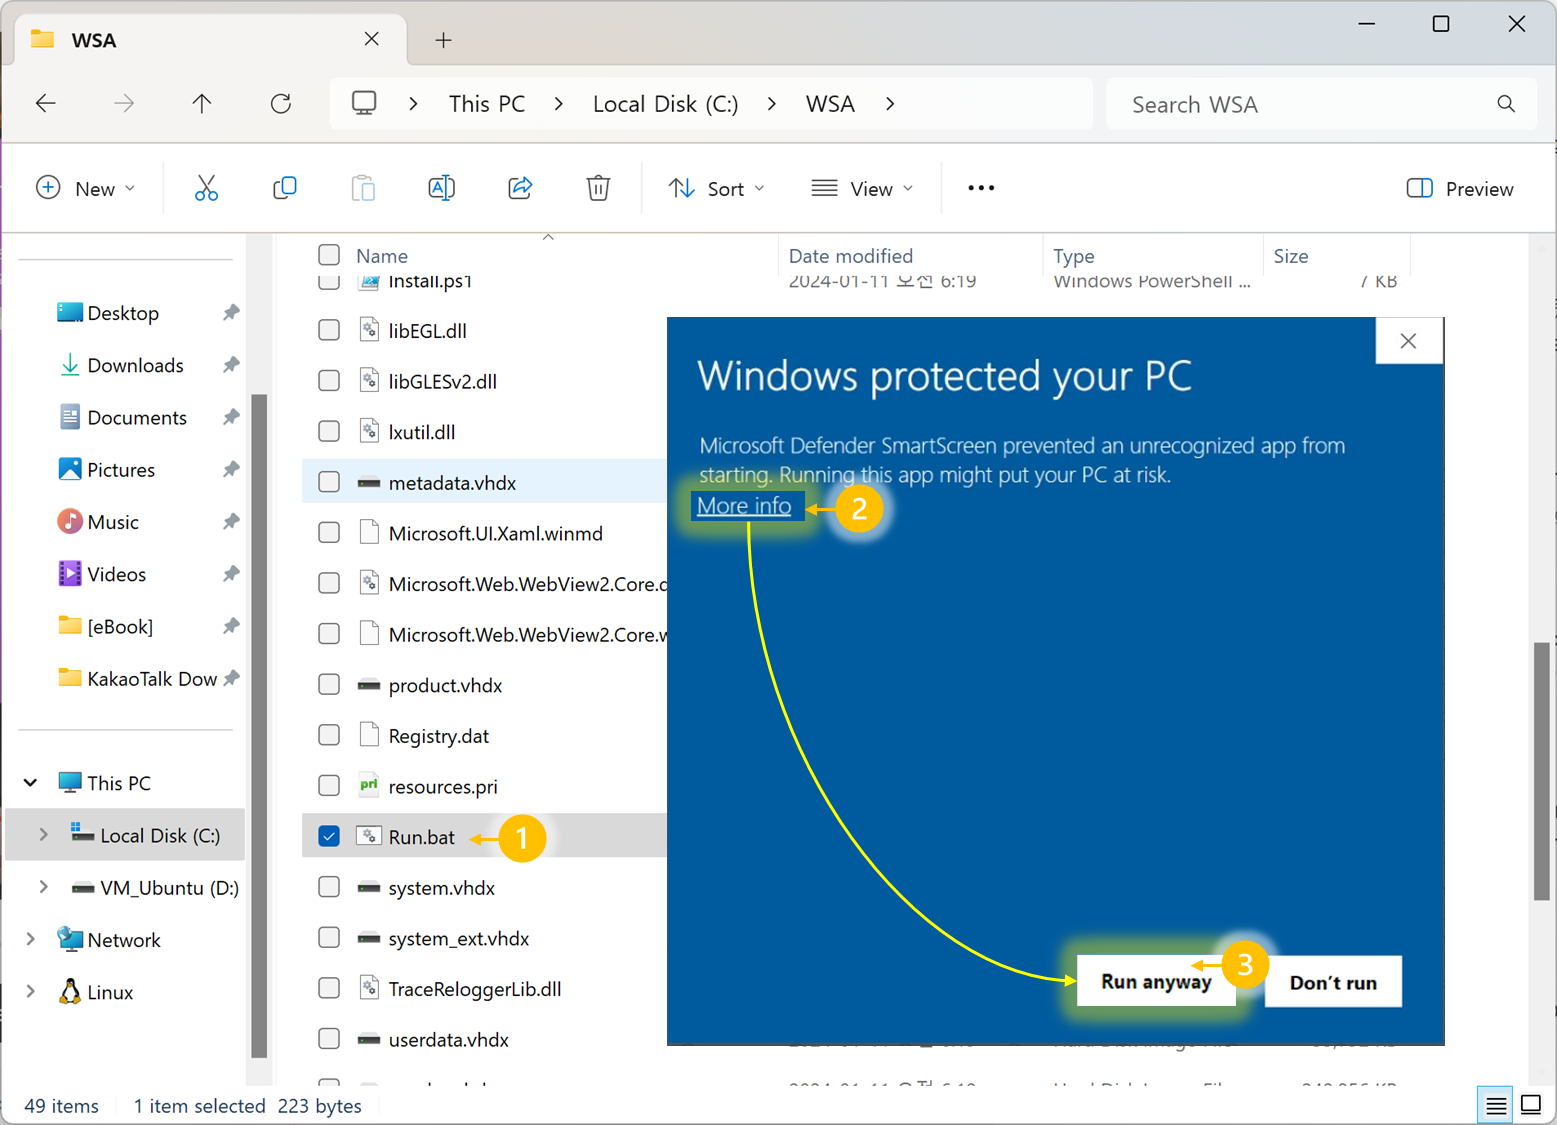Click the Share icon in toolbar

(x=520, y=188)
